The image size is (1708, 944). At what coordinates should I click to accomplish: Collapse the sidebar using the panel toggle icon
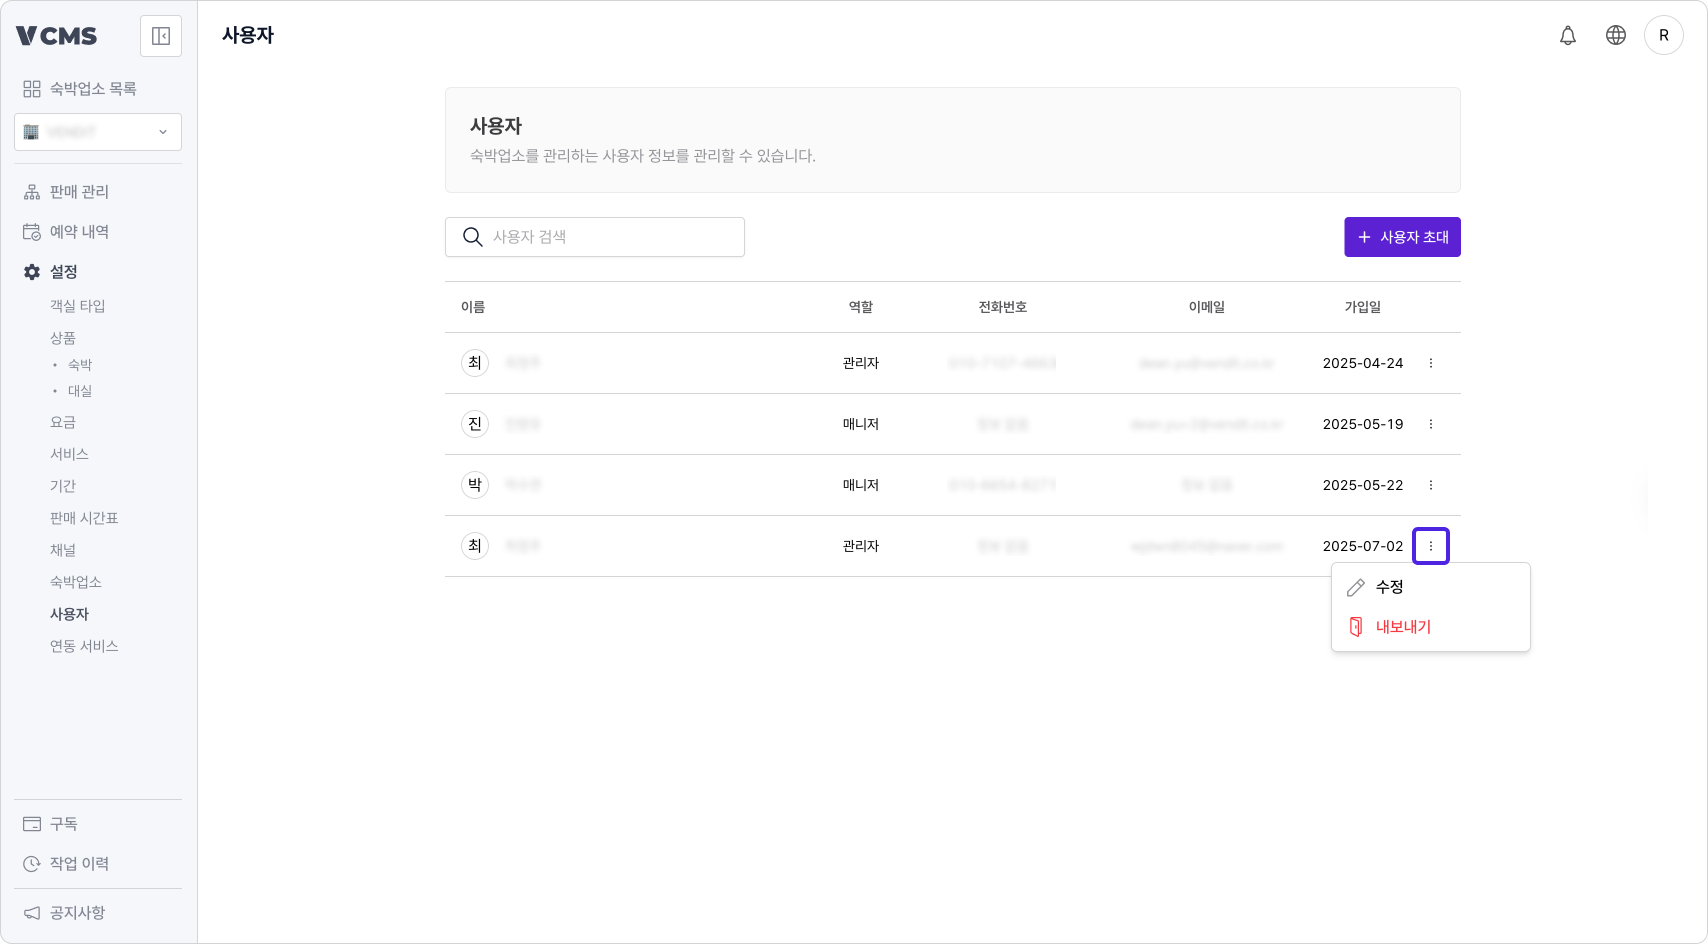pos(160,35)
